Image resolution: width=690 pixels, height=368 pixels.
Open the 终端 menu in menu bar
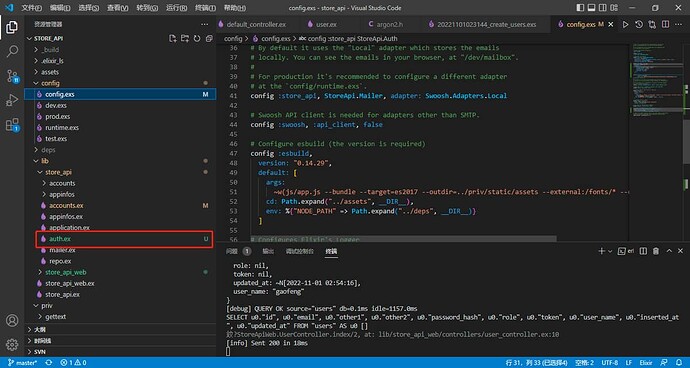click(x=206, y=8)
